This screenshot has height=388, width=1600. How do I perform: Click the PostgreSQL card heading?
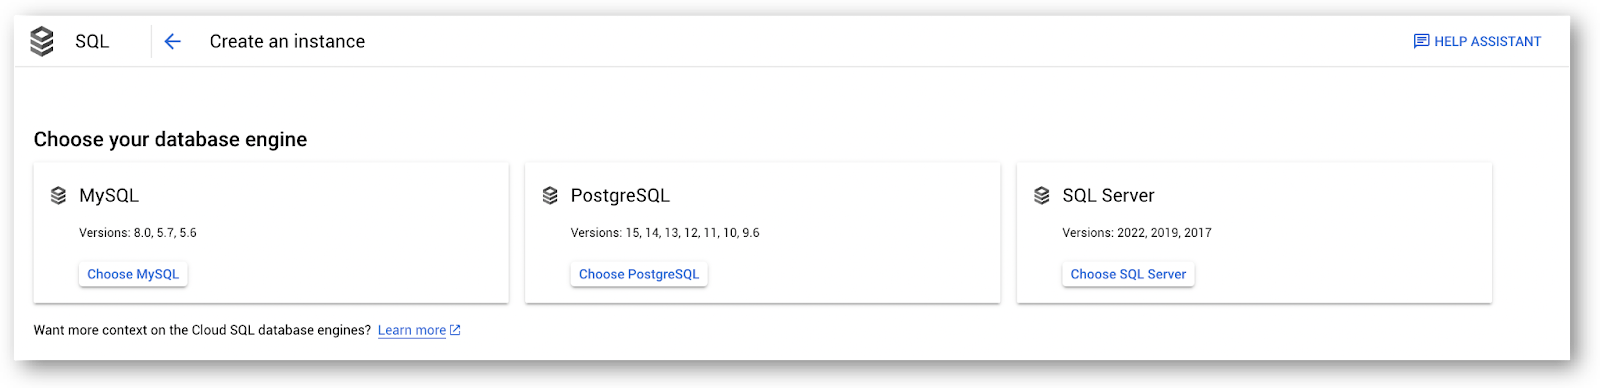(x=620, y=195)
